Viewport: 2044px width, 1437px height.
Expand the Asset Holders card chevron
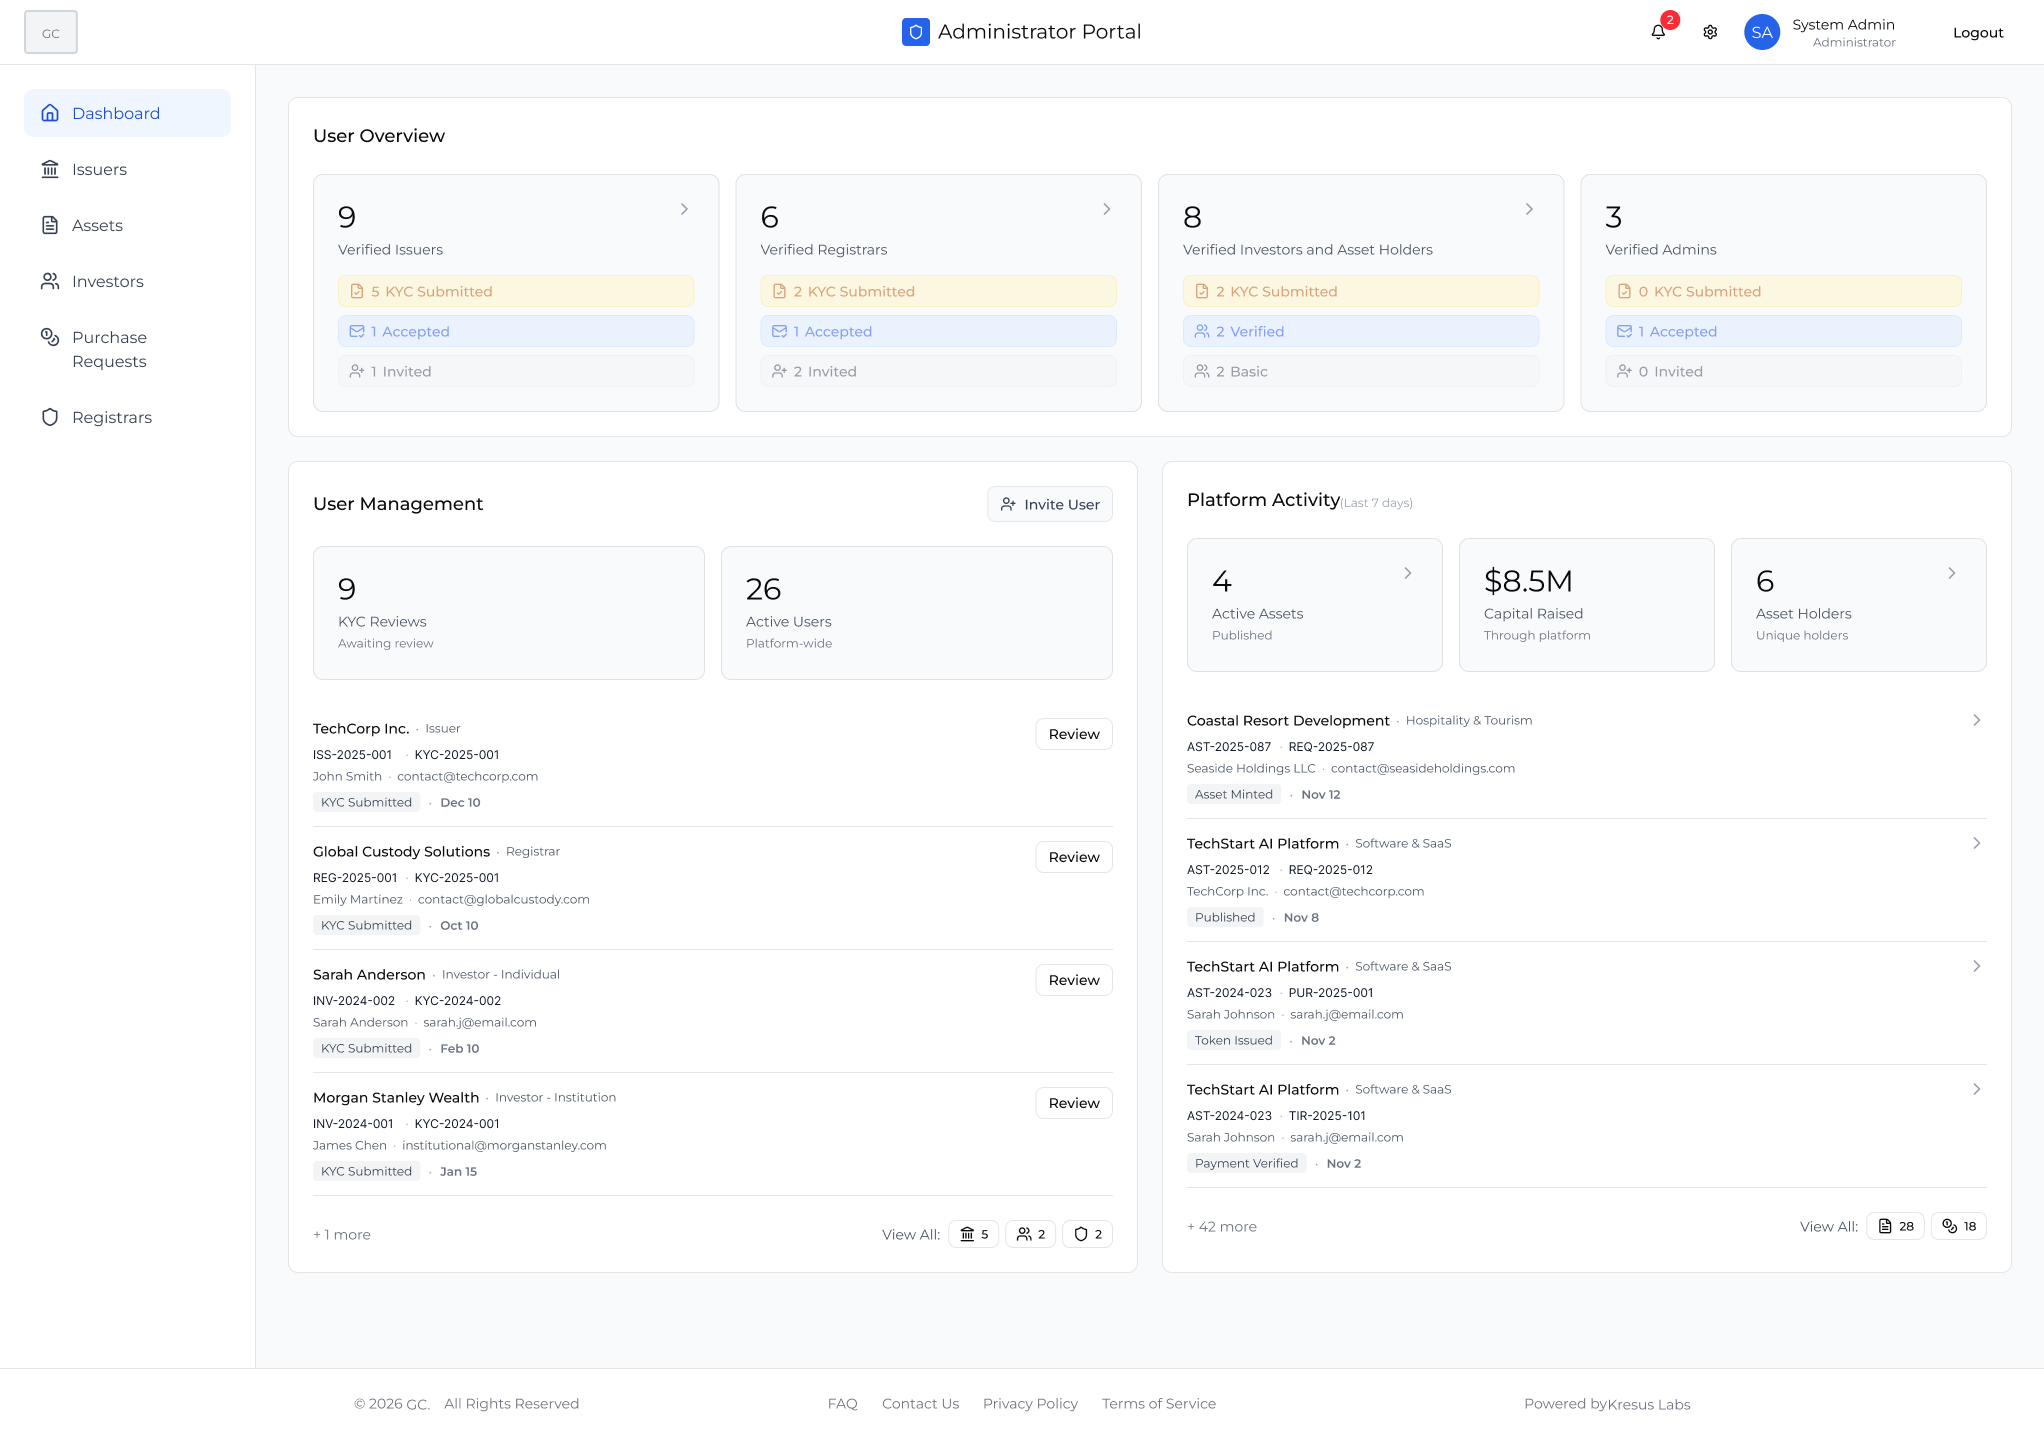tap(1952, 573)
